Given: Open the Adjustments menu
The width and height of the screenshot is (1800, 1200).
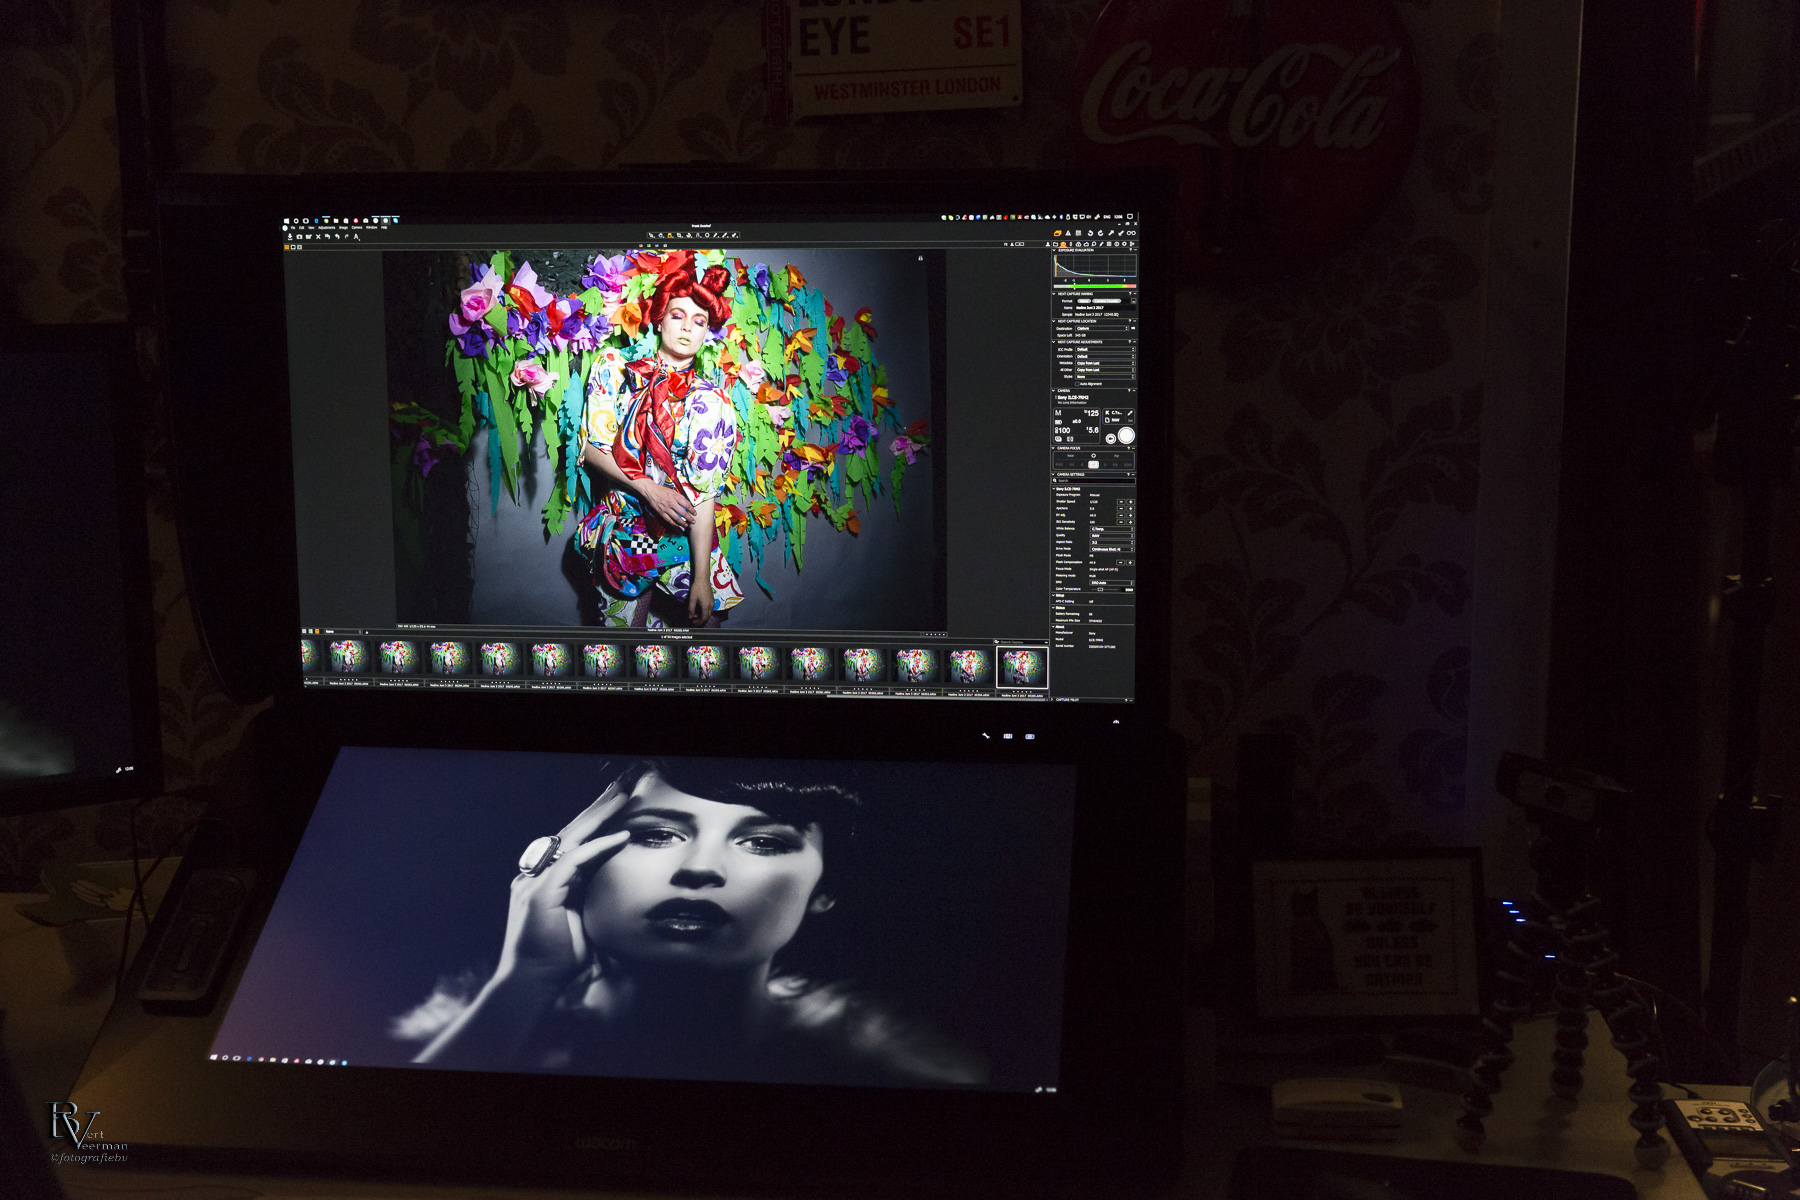Looking at the screenshot, I should [326, 227].
